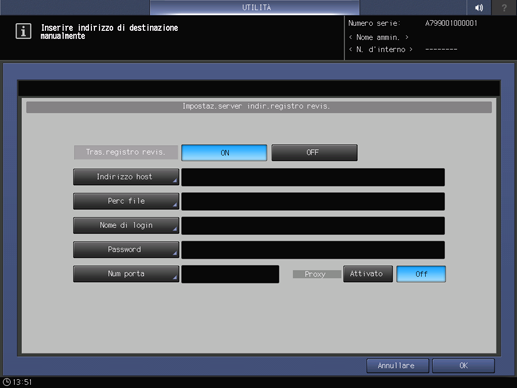Image resolution: width=517 pixels, height=388 pixels.
Task: Confirm settings with the OK button
Action: (463, 366)
